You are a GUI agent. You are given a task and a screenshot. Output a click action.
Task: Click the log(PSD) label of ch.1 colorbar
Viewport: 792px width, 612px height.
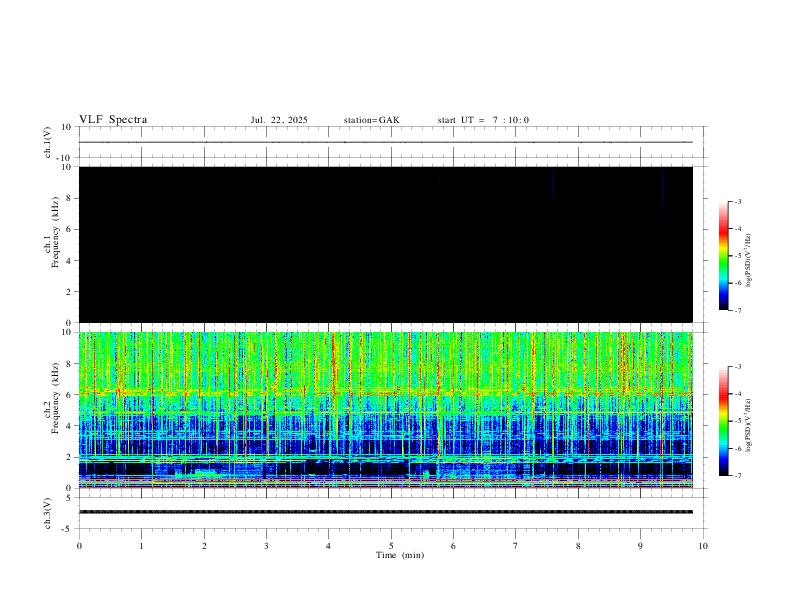click(x=748, y=260)
